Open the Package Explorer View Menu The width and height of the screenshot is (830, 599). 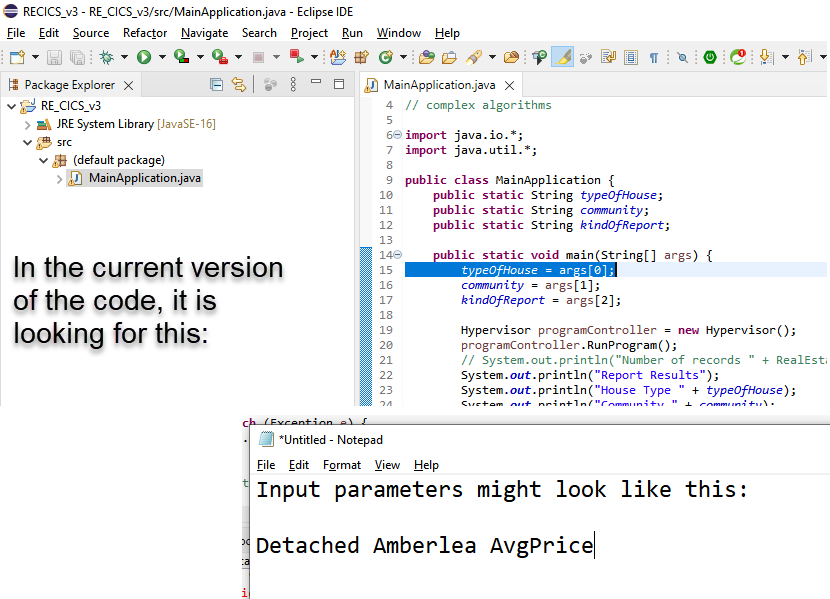[293, 85]
